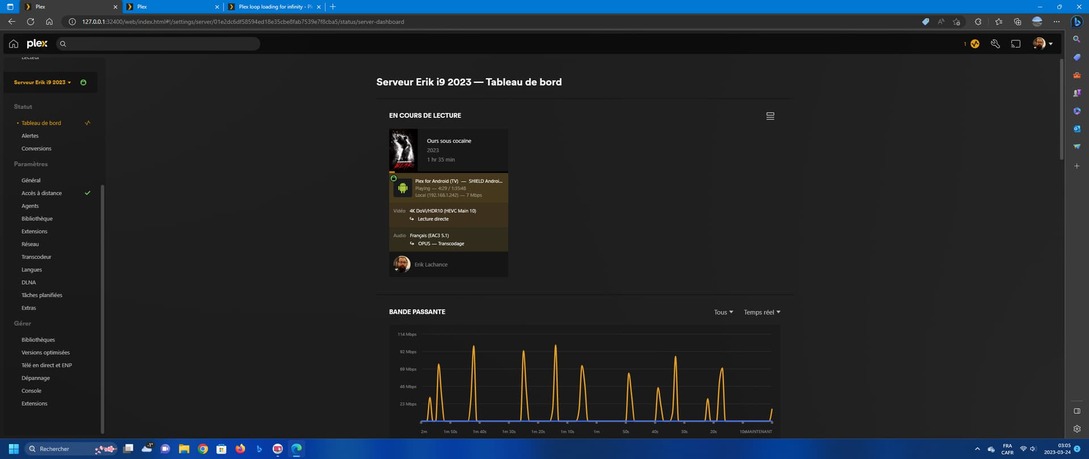Image resolution: width=1089 pixels, height=459 pixels.
Task: Open the Bing sidebar button
Action: pos(1076,22)
